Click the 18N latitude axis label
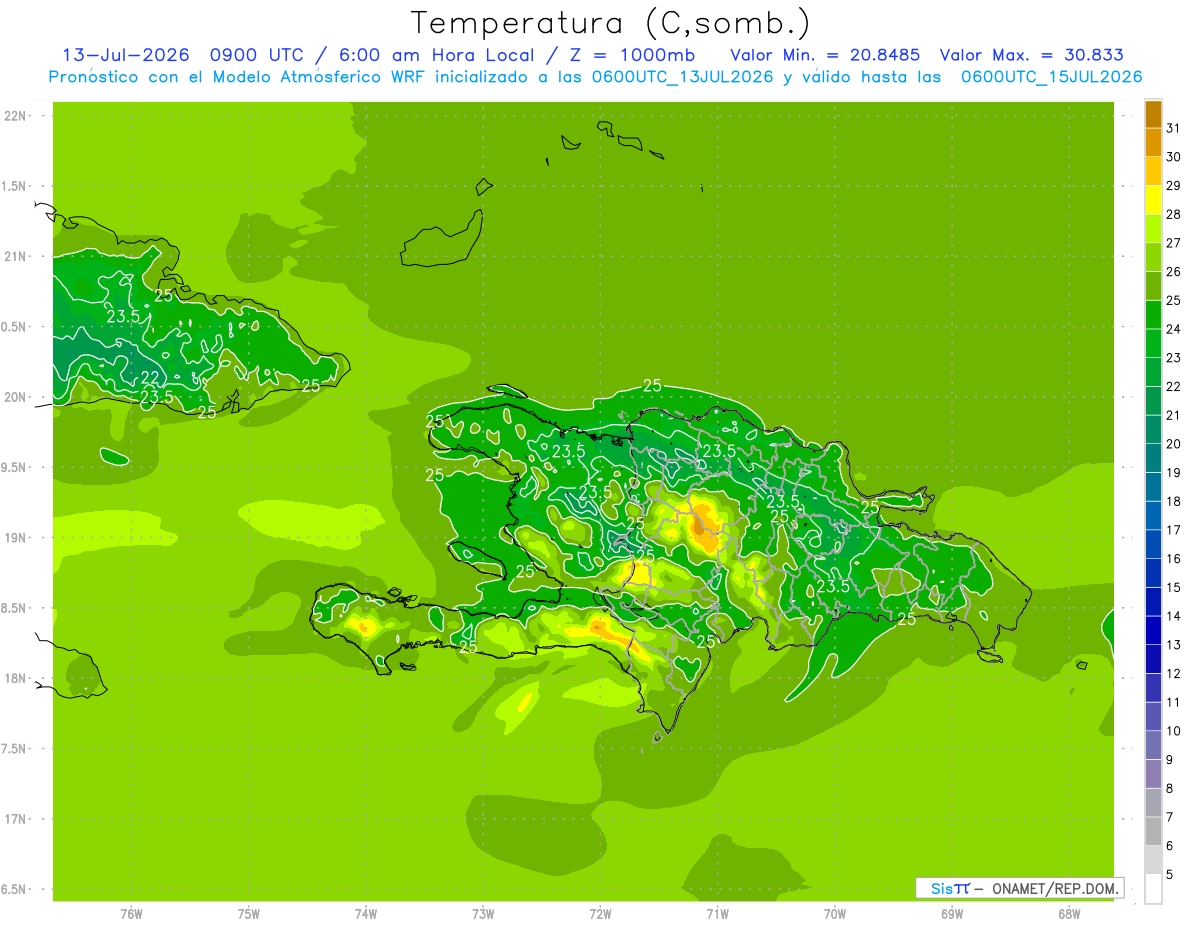The width and height of the screenshot is (1200, 927). click(x=17, y=678)
